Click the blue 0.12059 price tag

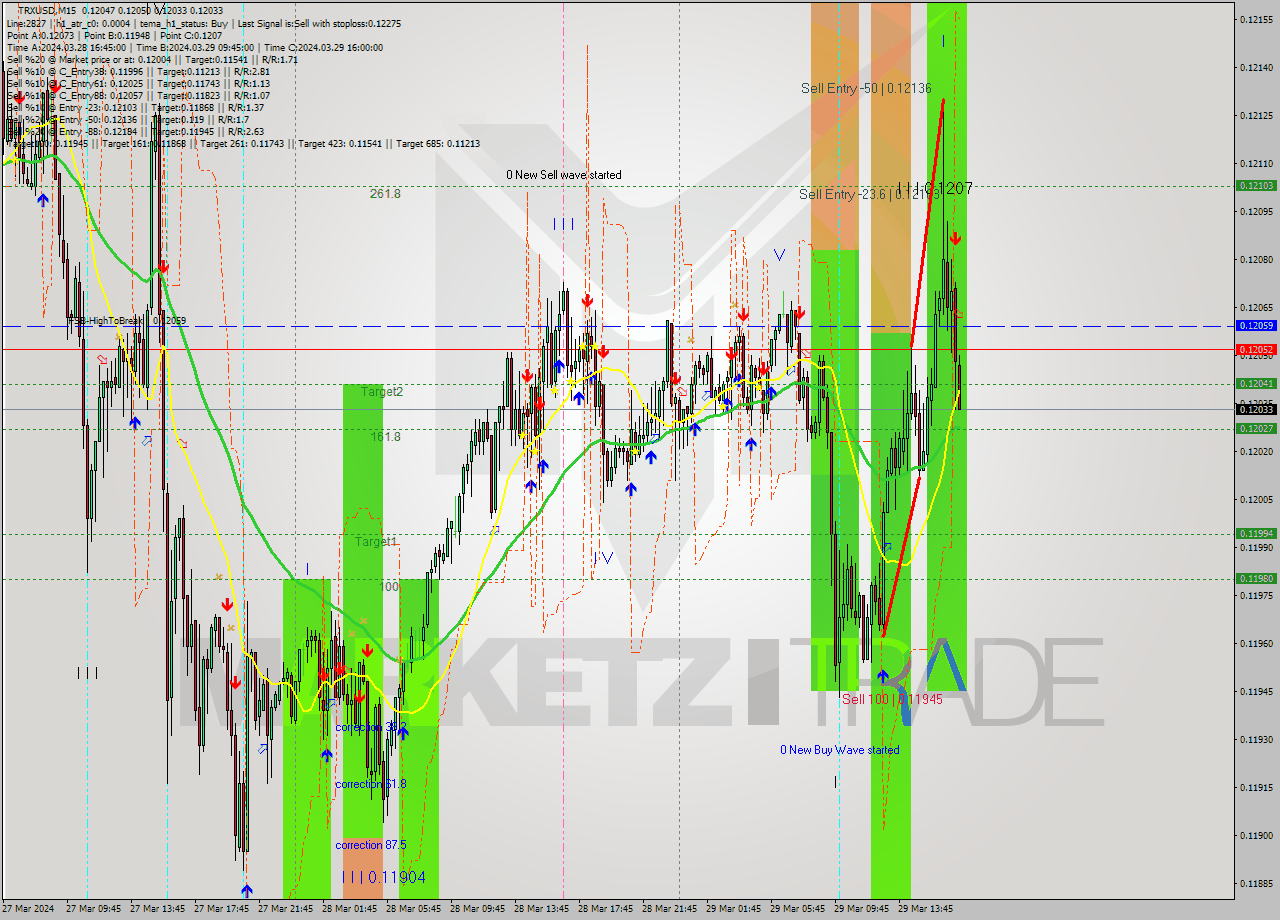click(1256, 326)
